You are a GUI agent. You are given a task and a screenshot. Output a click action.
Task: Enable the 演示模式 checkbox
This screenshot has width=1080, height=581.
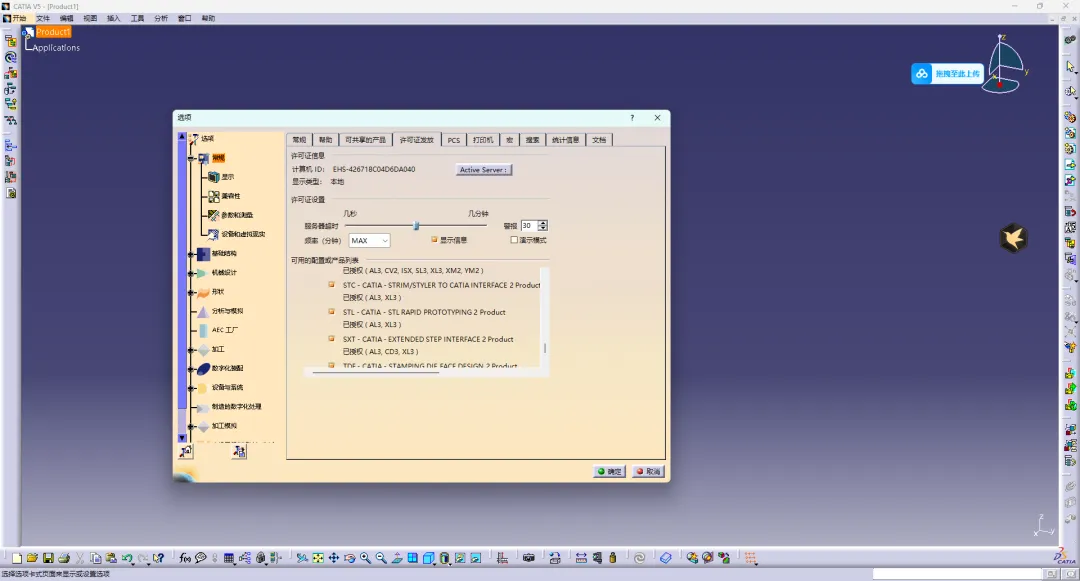[x=514, y=240]
